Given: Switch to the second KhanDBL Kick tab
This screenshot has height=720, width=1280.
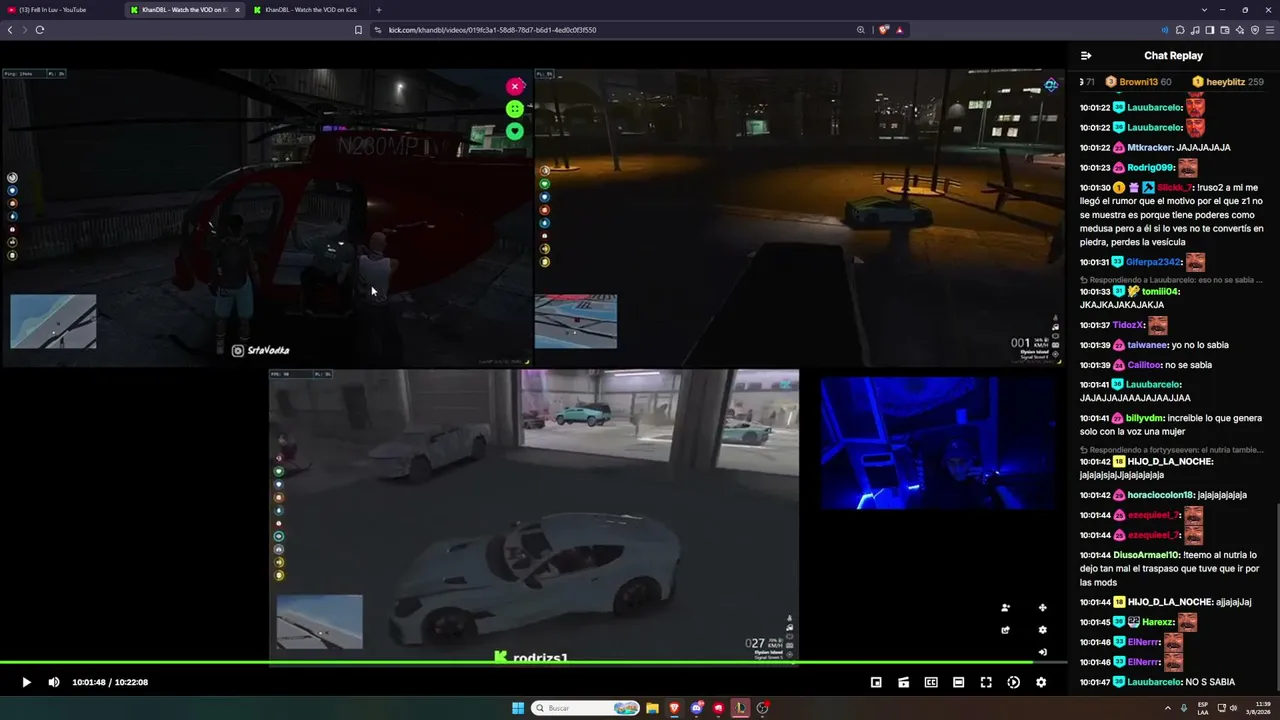Looking at the screenshot, I should [308, 10].
